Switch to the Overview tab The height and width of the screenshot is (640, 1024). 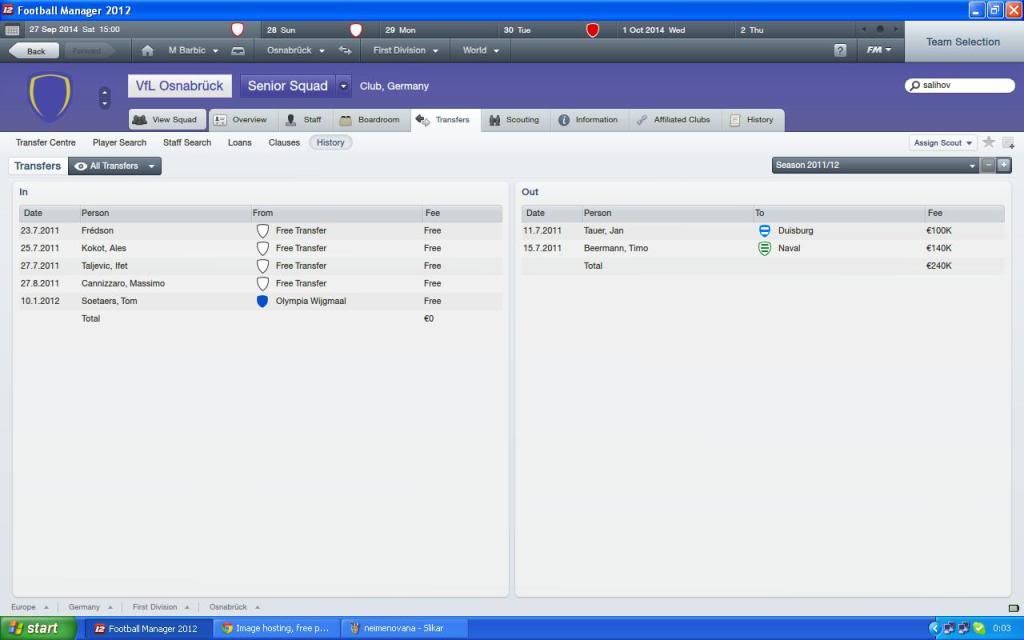[241, 120]
